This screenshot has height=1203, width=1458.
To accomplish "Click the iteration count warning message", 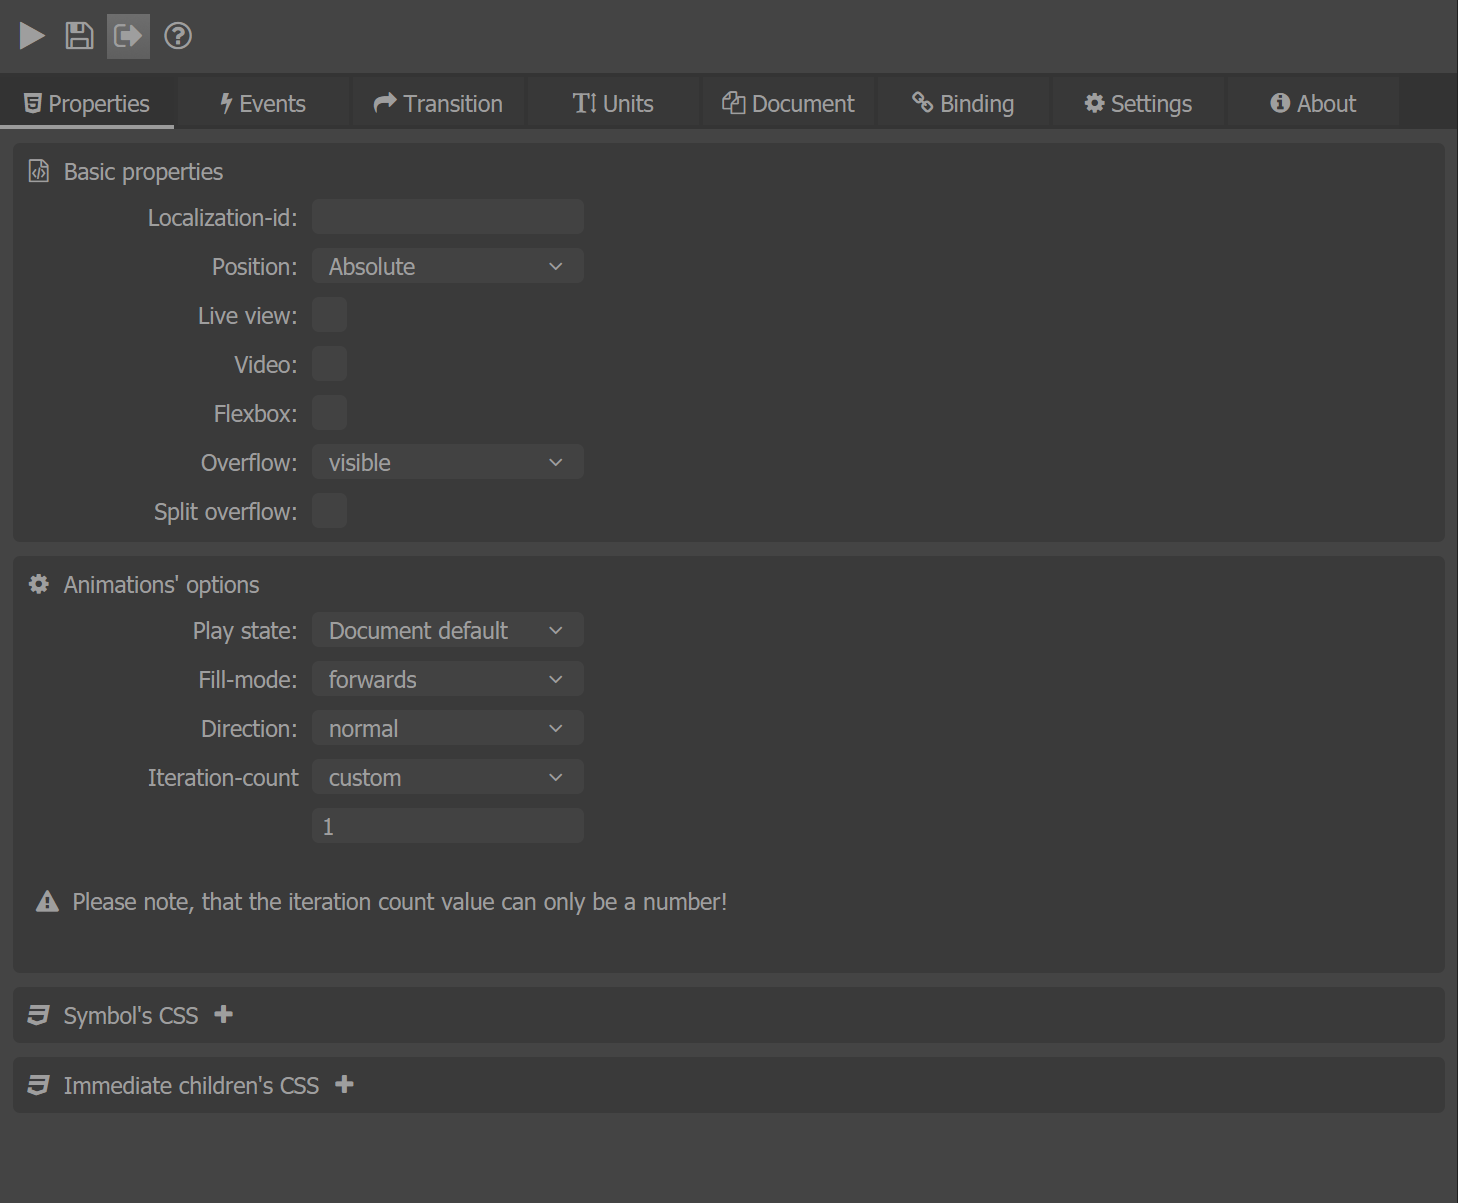I will point(400,902).
